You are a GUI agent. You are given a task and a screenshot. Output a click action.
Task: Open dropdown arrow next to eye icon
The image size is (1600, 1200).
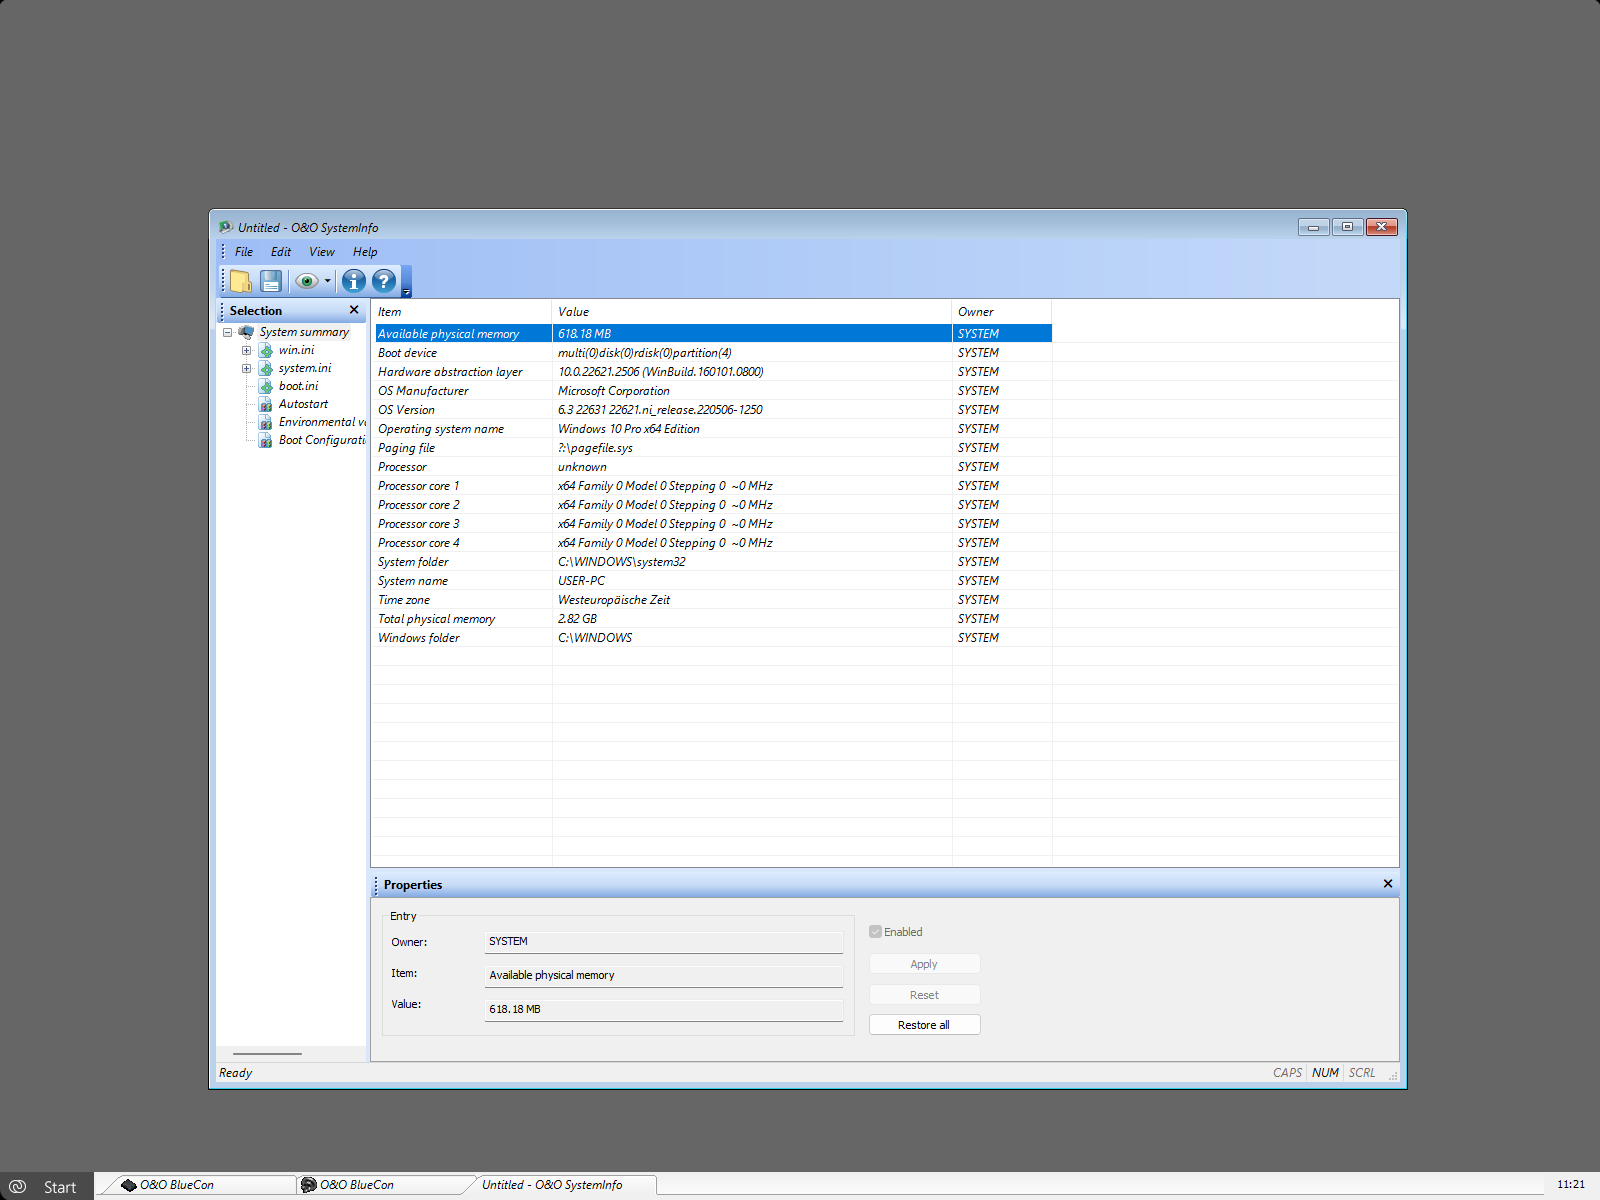pyautogui.click(x=328, y=281)
